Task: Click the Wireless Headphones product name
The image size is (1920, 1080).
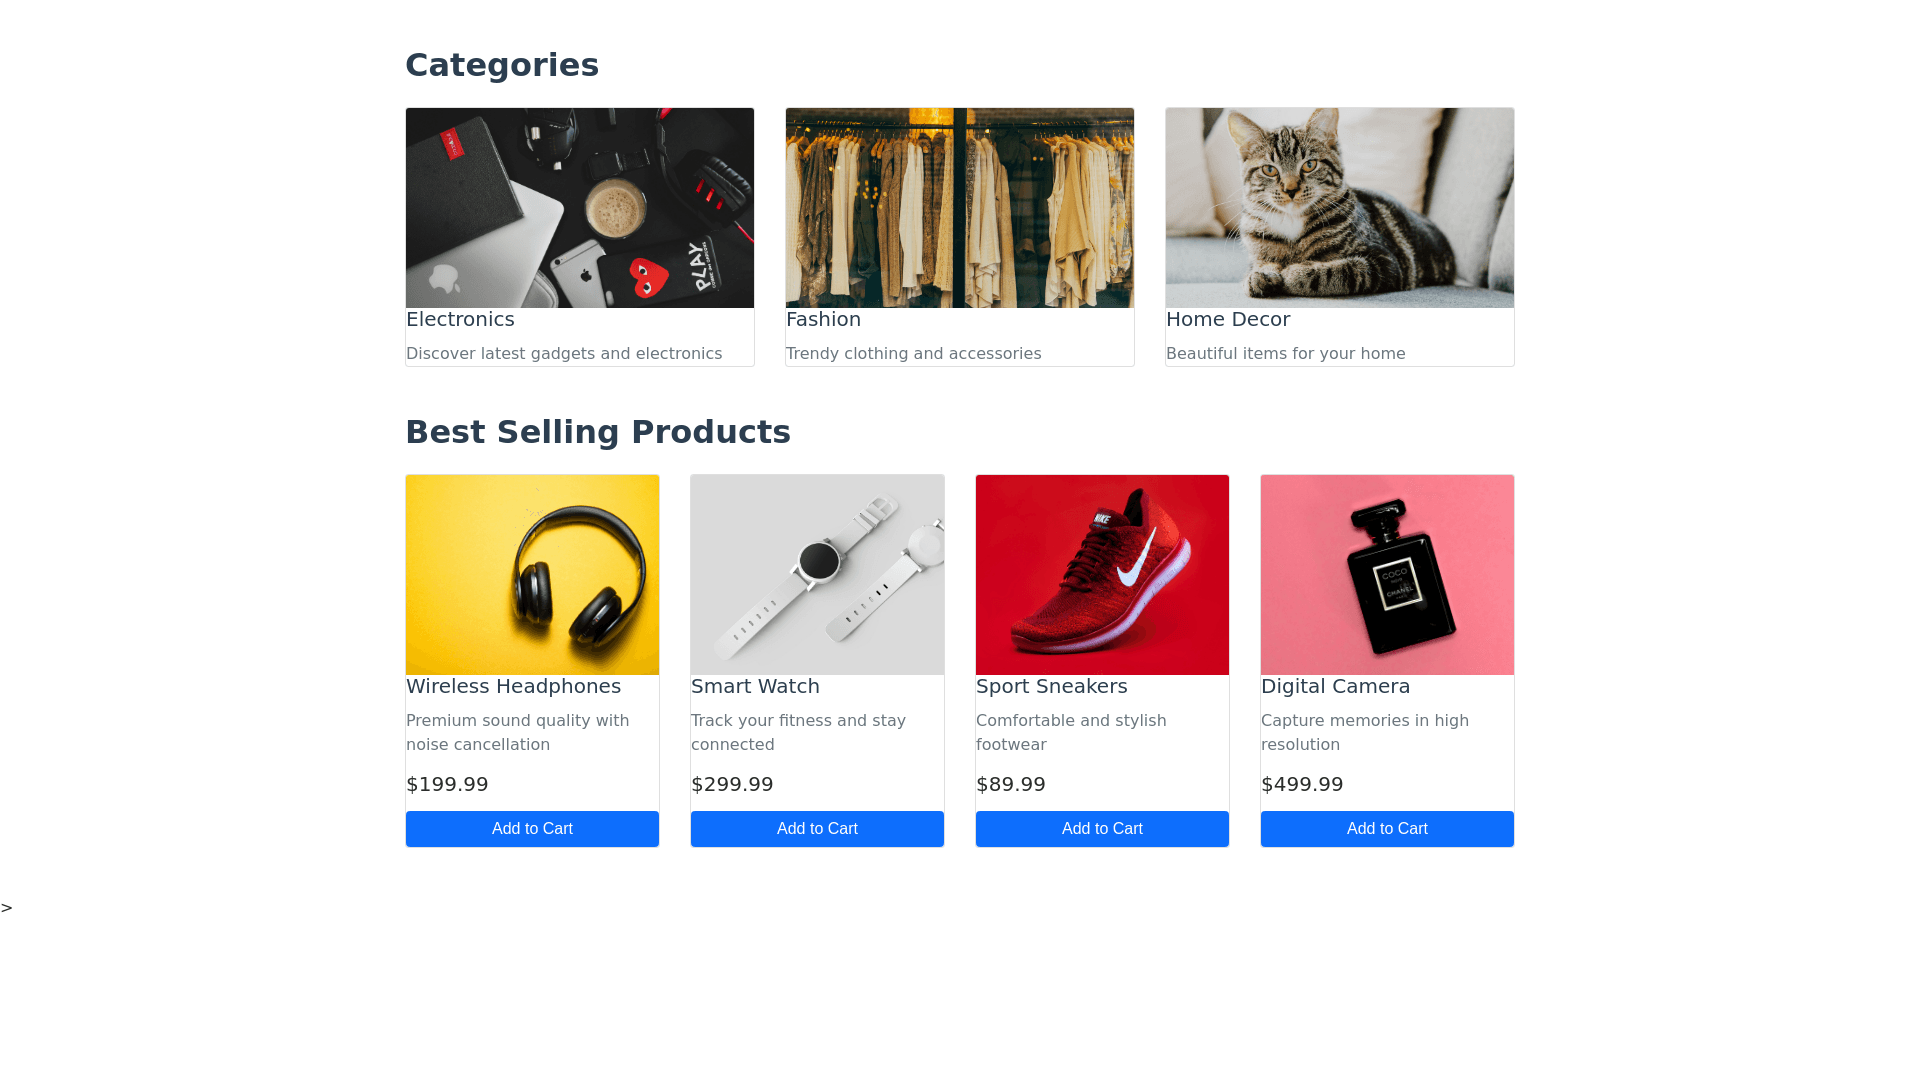Action: point(513,687)
